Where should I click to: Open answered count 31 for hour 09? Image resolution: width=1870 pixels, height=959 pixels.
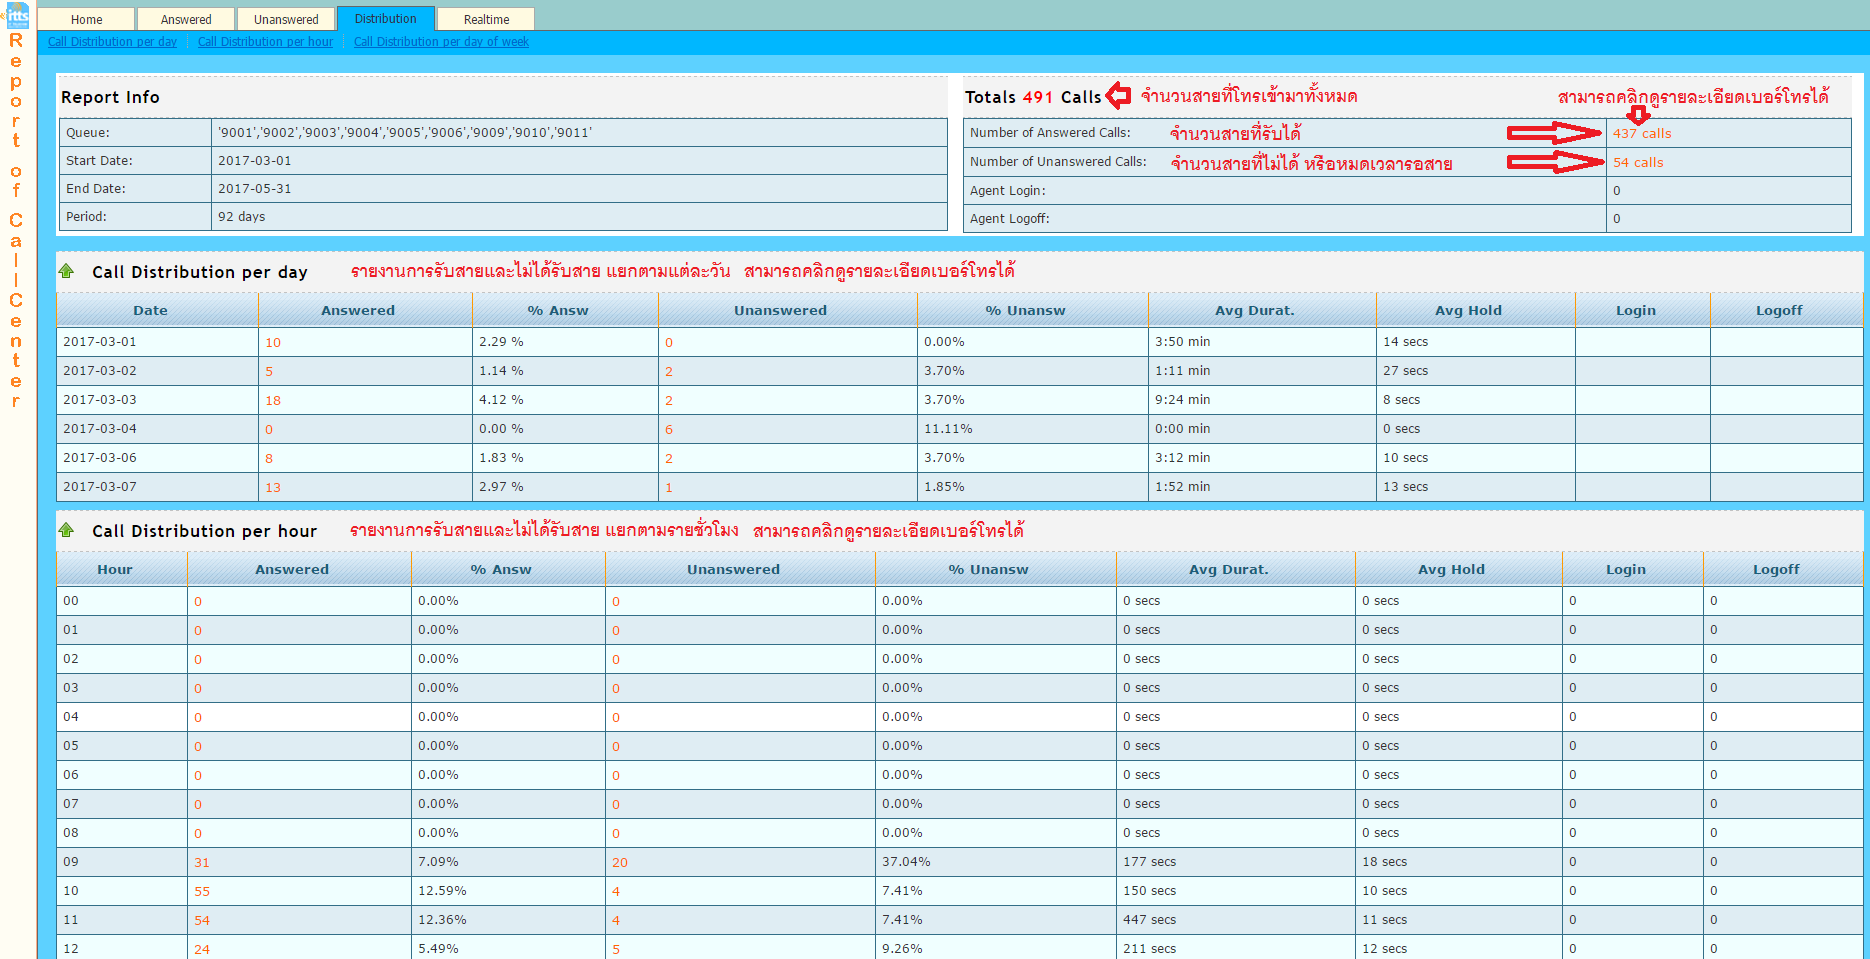(x=202, y=862)
